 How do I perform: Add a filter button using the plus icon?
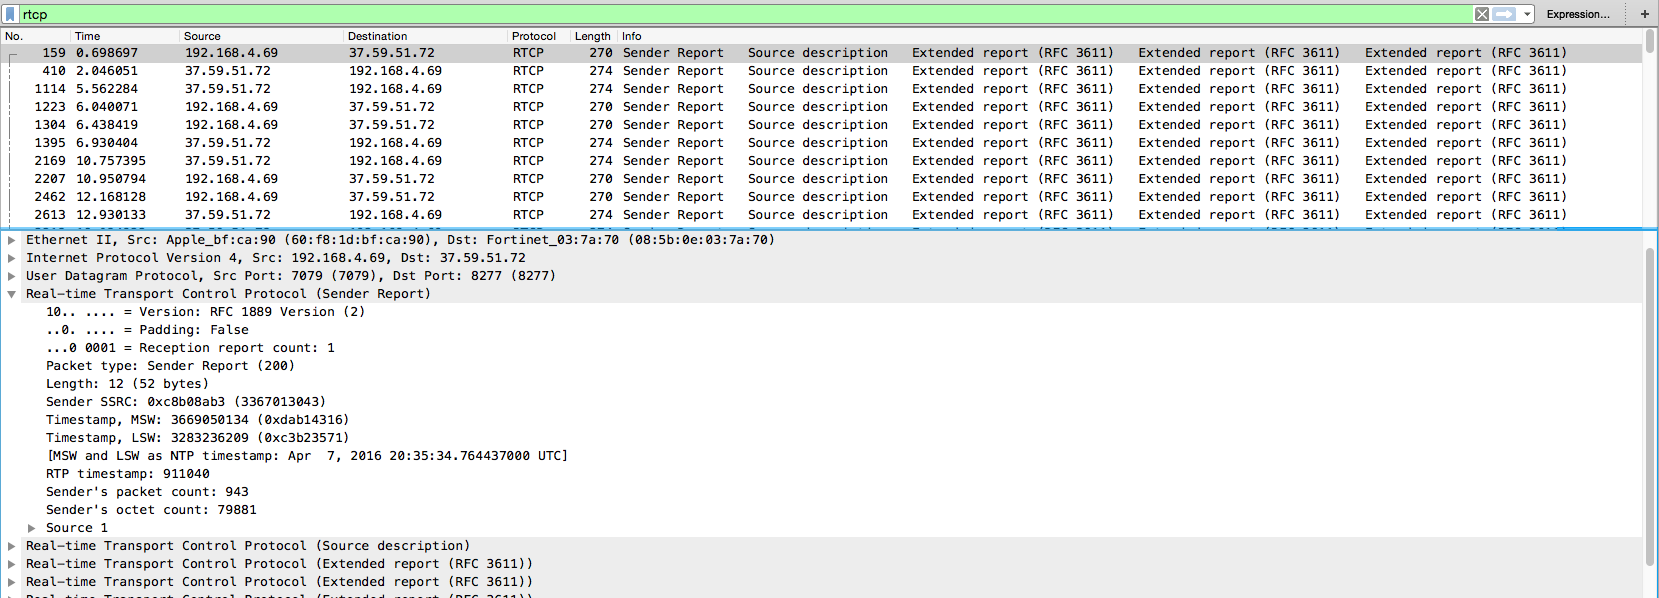(x=1645, y=14)
